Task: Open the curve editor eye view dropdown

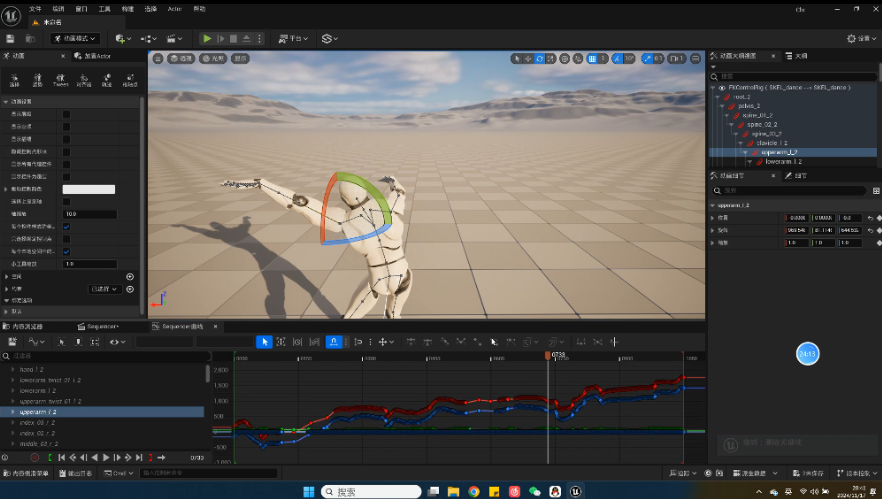Action: tap(118, 341)
